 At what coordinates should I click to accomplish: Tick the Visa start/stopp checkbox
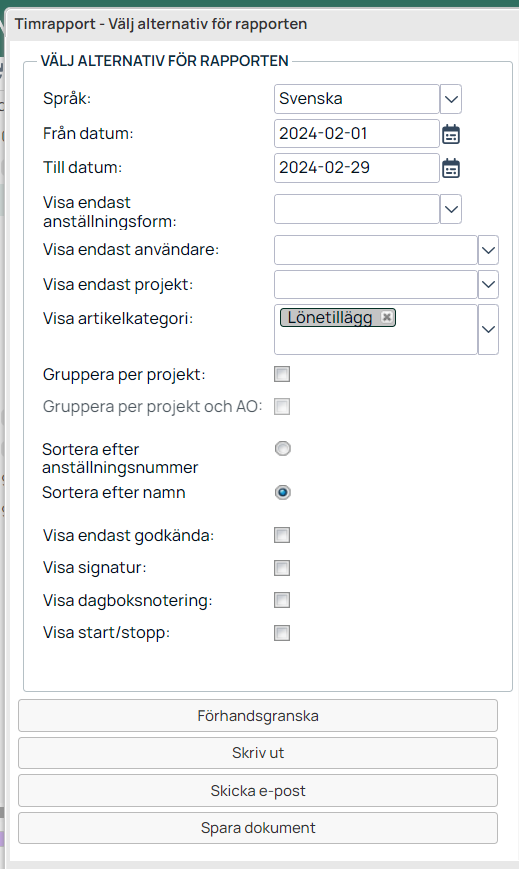tap(282, 632)
